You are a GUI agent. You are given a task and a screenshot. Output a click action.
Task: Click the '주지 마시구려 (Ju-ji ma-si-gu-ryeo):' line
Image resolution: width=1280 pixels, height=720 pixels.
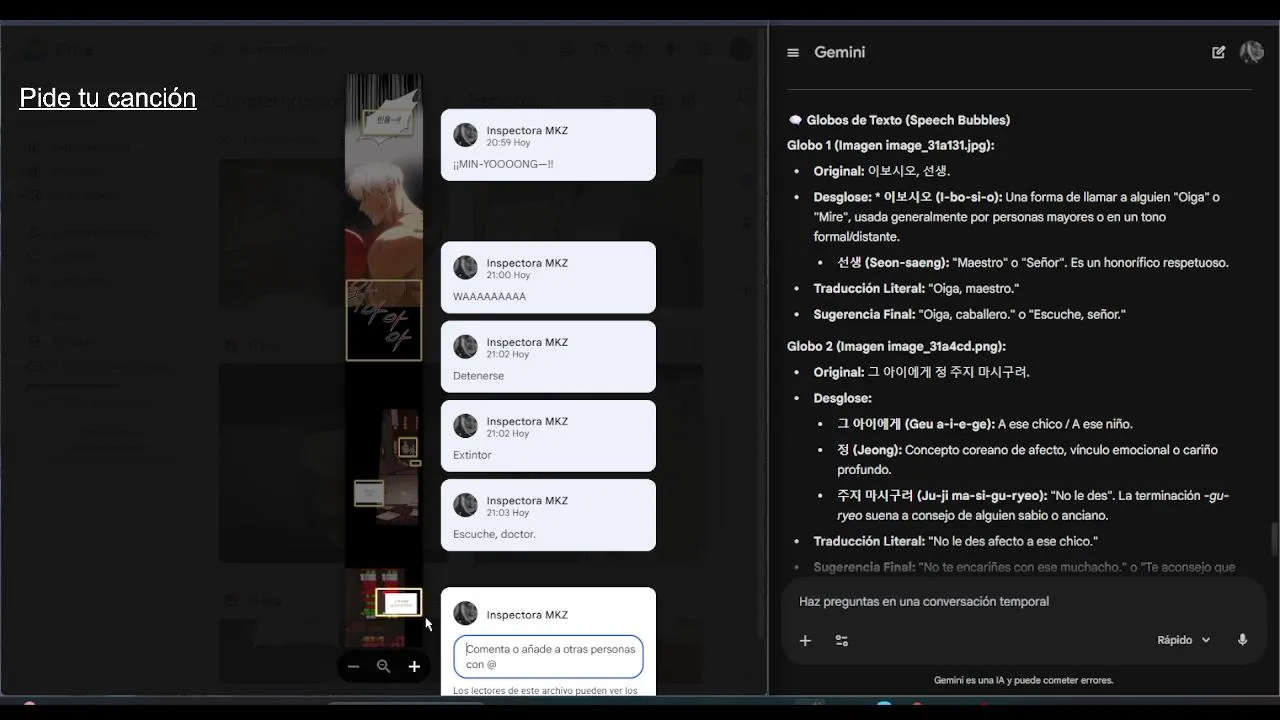click(x=1033, y=505)
